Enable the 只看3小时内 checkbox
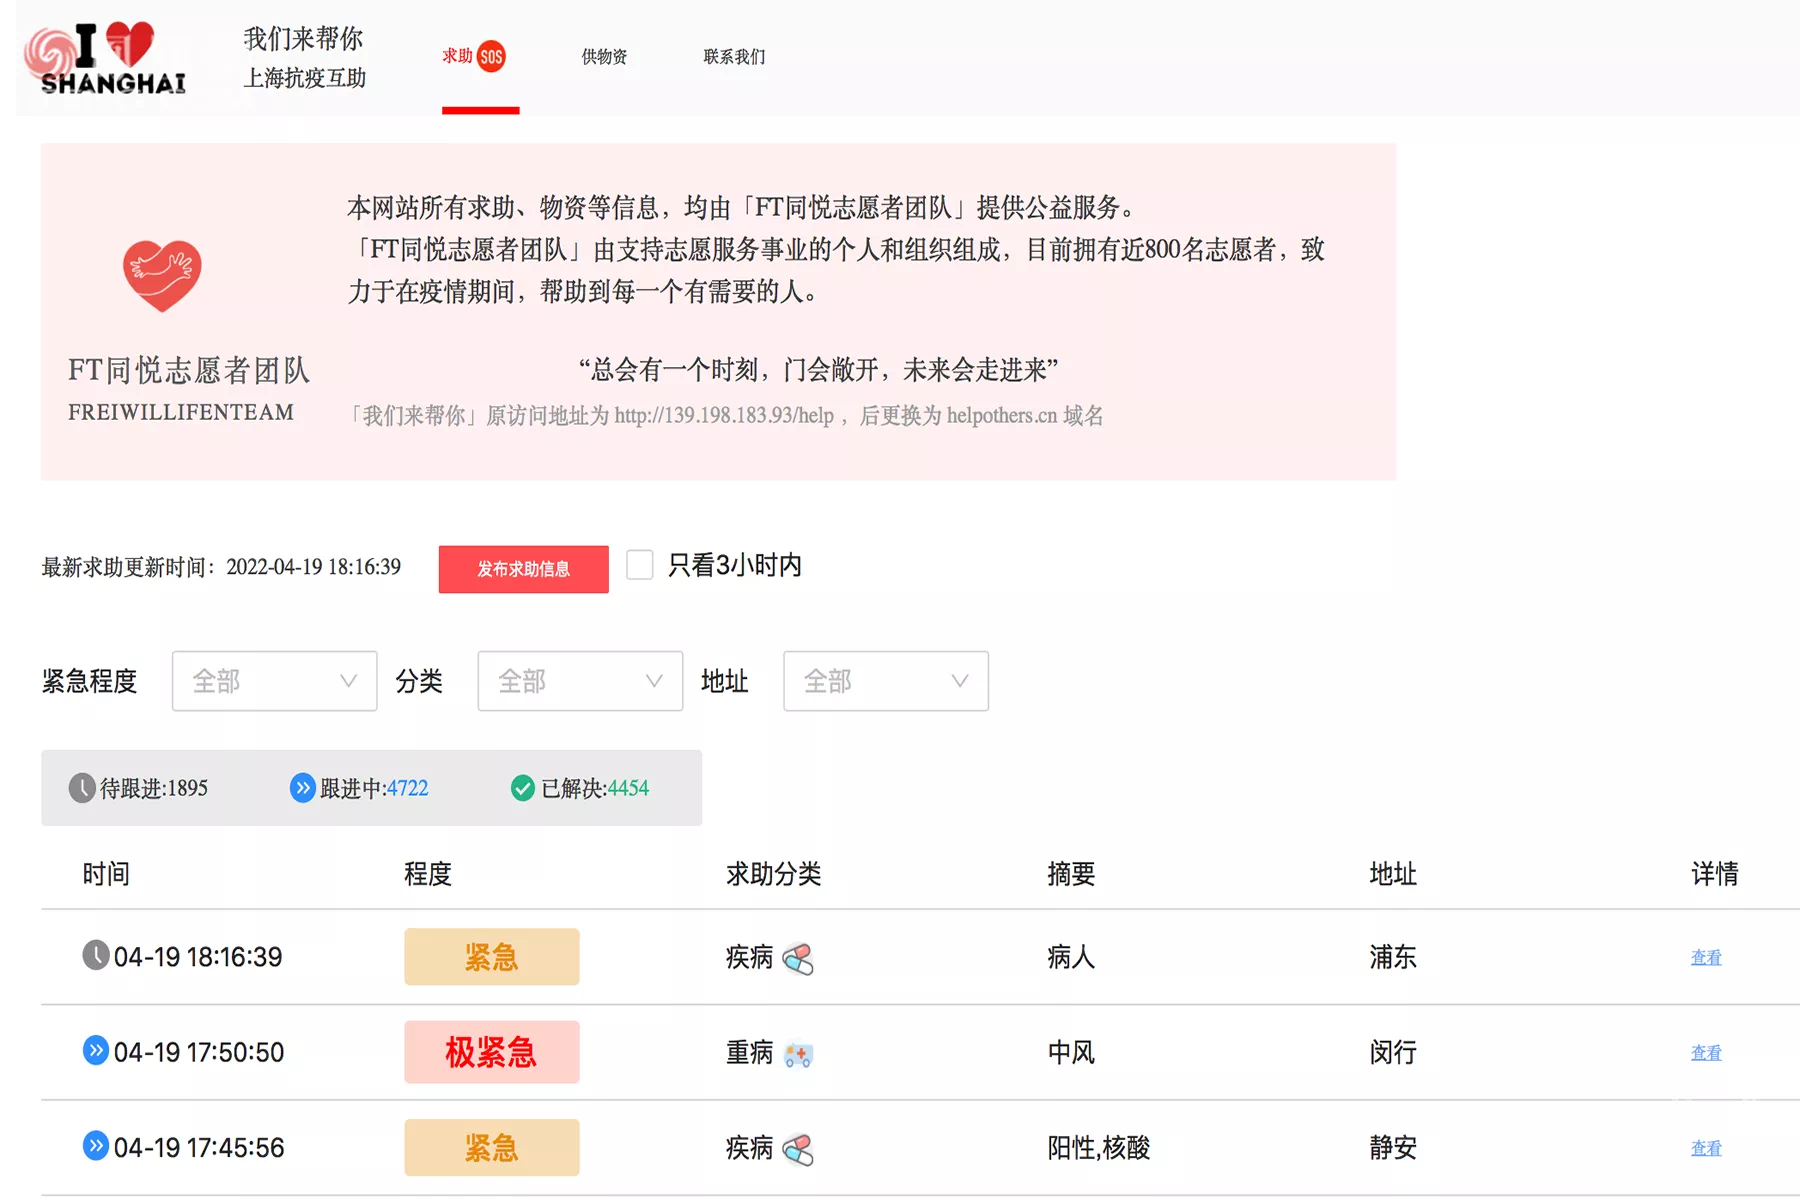Viewport: 1800px width, 1200px height. point(640,565)
